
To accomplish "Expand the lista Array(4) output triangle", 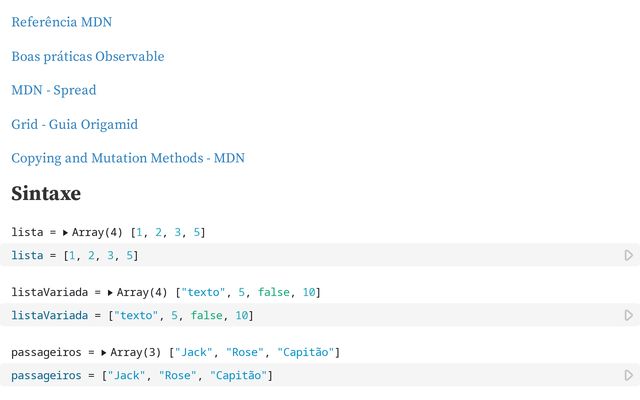I will click(x=66, y=232).
